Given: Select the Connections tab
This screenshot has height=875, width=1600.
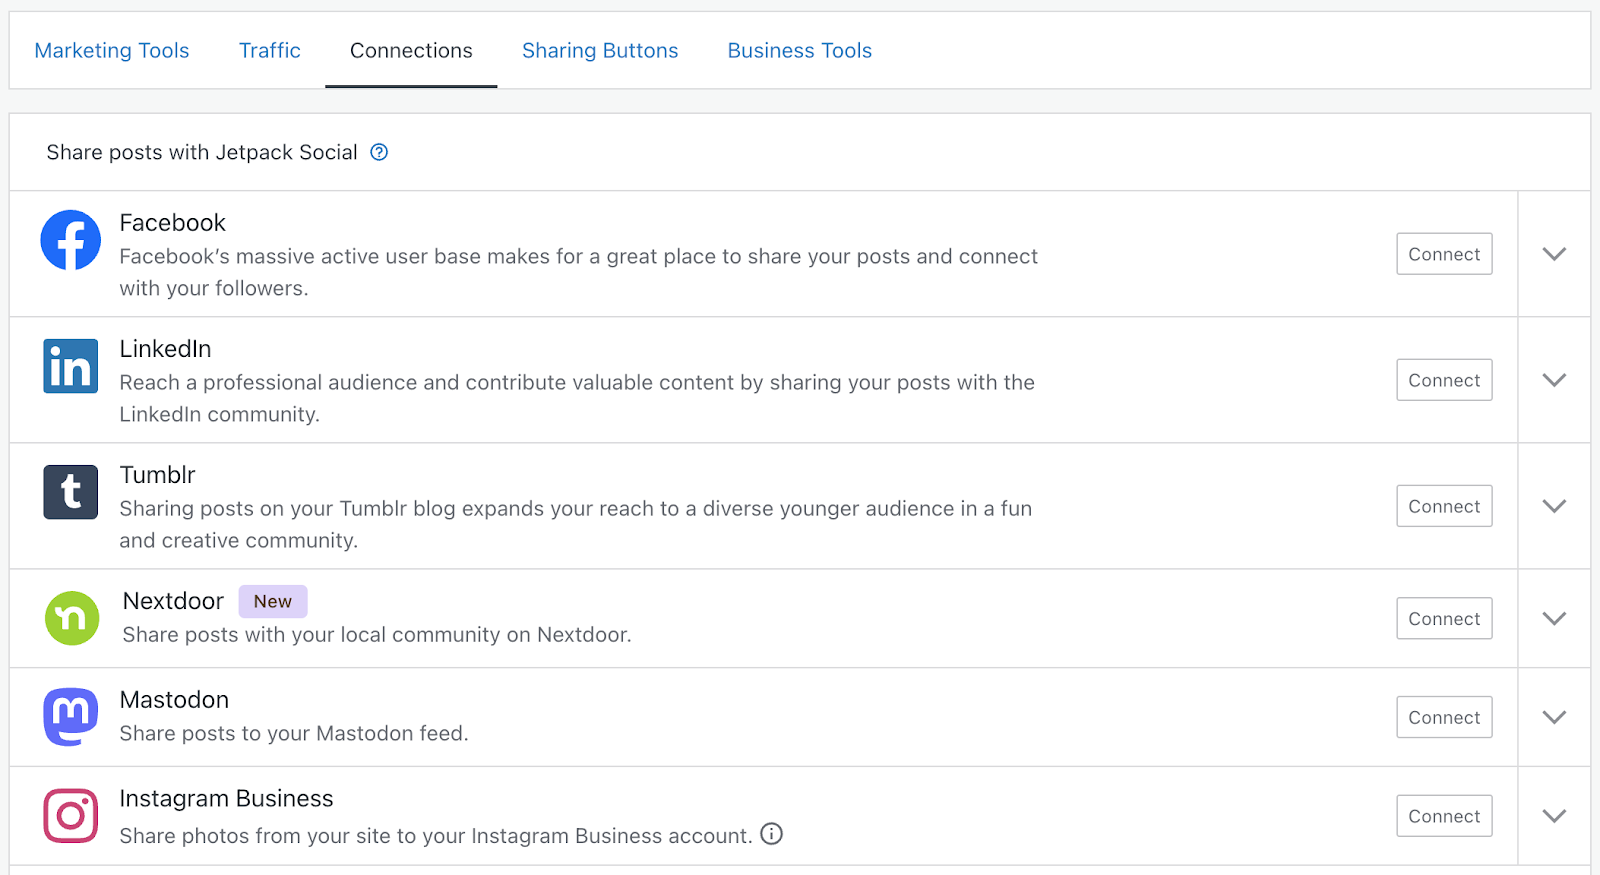Looking at the screenshot, I should click(411, 50).
